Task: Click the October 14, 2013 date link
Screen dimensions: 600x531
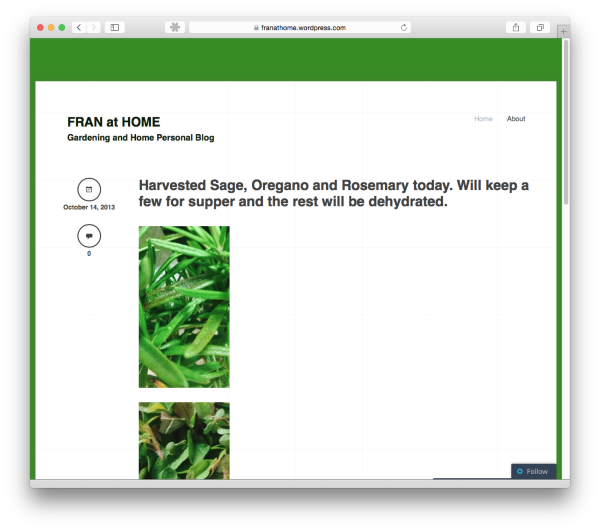Action: [x=89, y=207]
